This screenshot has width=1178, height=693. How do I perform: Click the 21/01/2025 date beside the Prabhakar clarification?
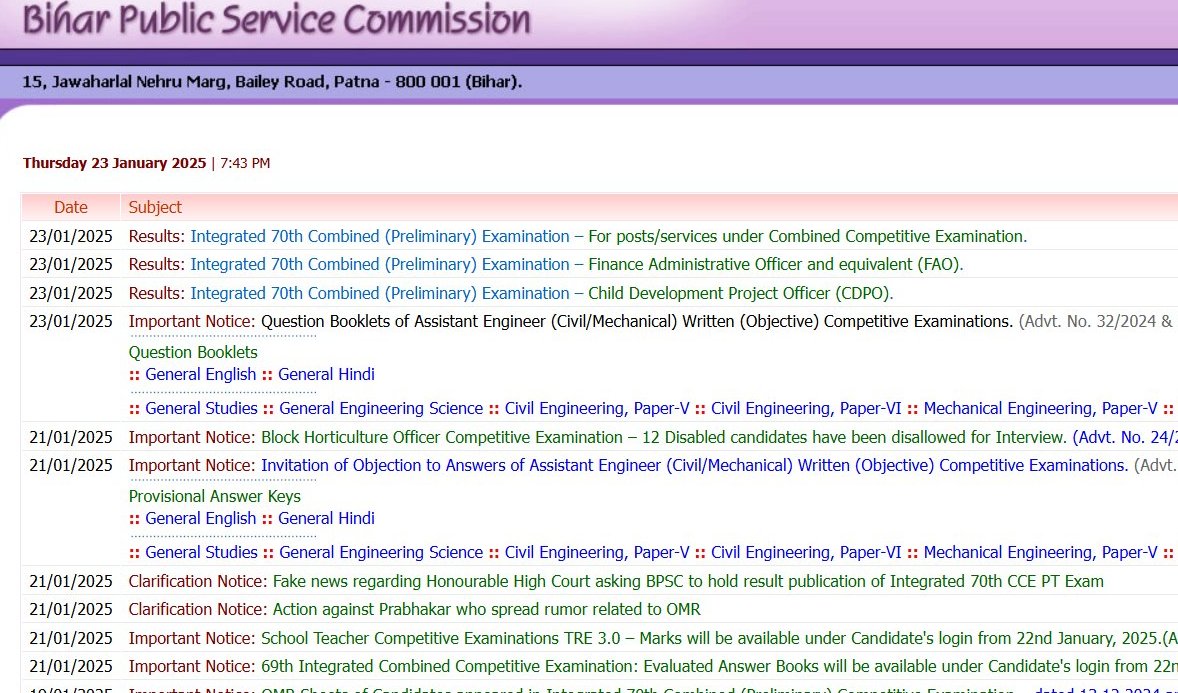(x=71, y=610)
